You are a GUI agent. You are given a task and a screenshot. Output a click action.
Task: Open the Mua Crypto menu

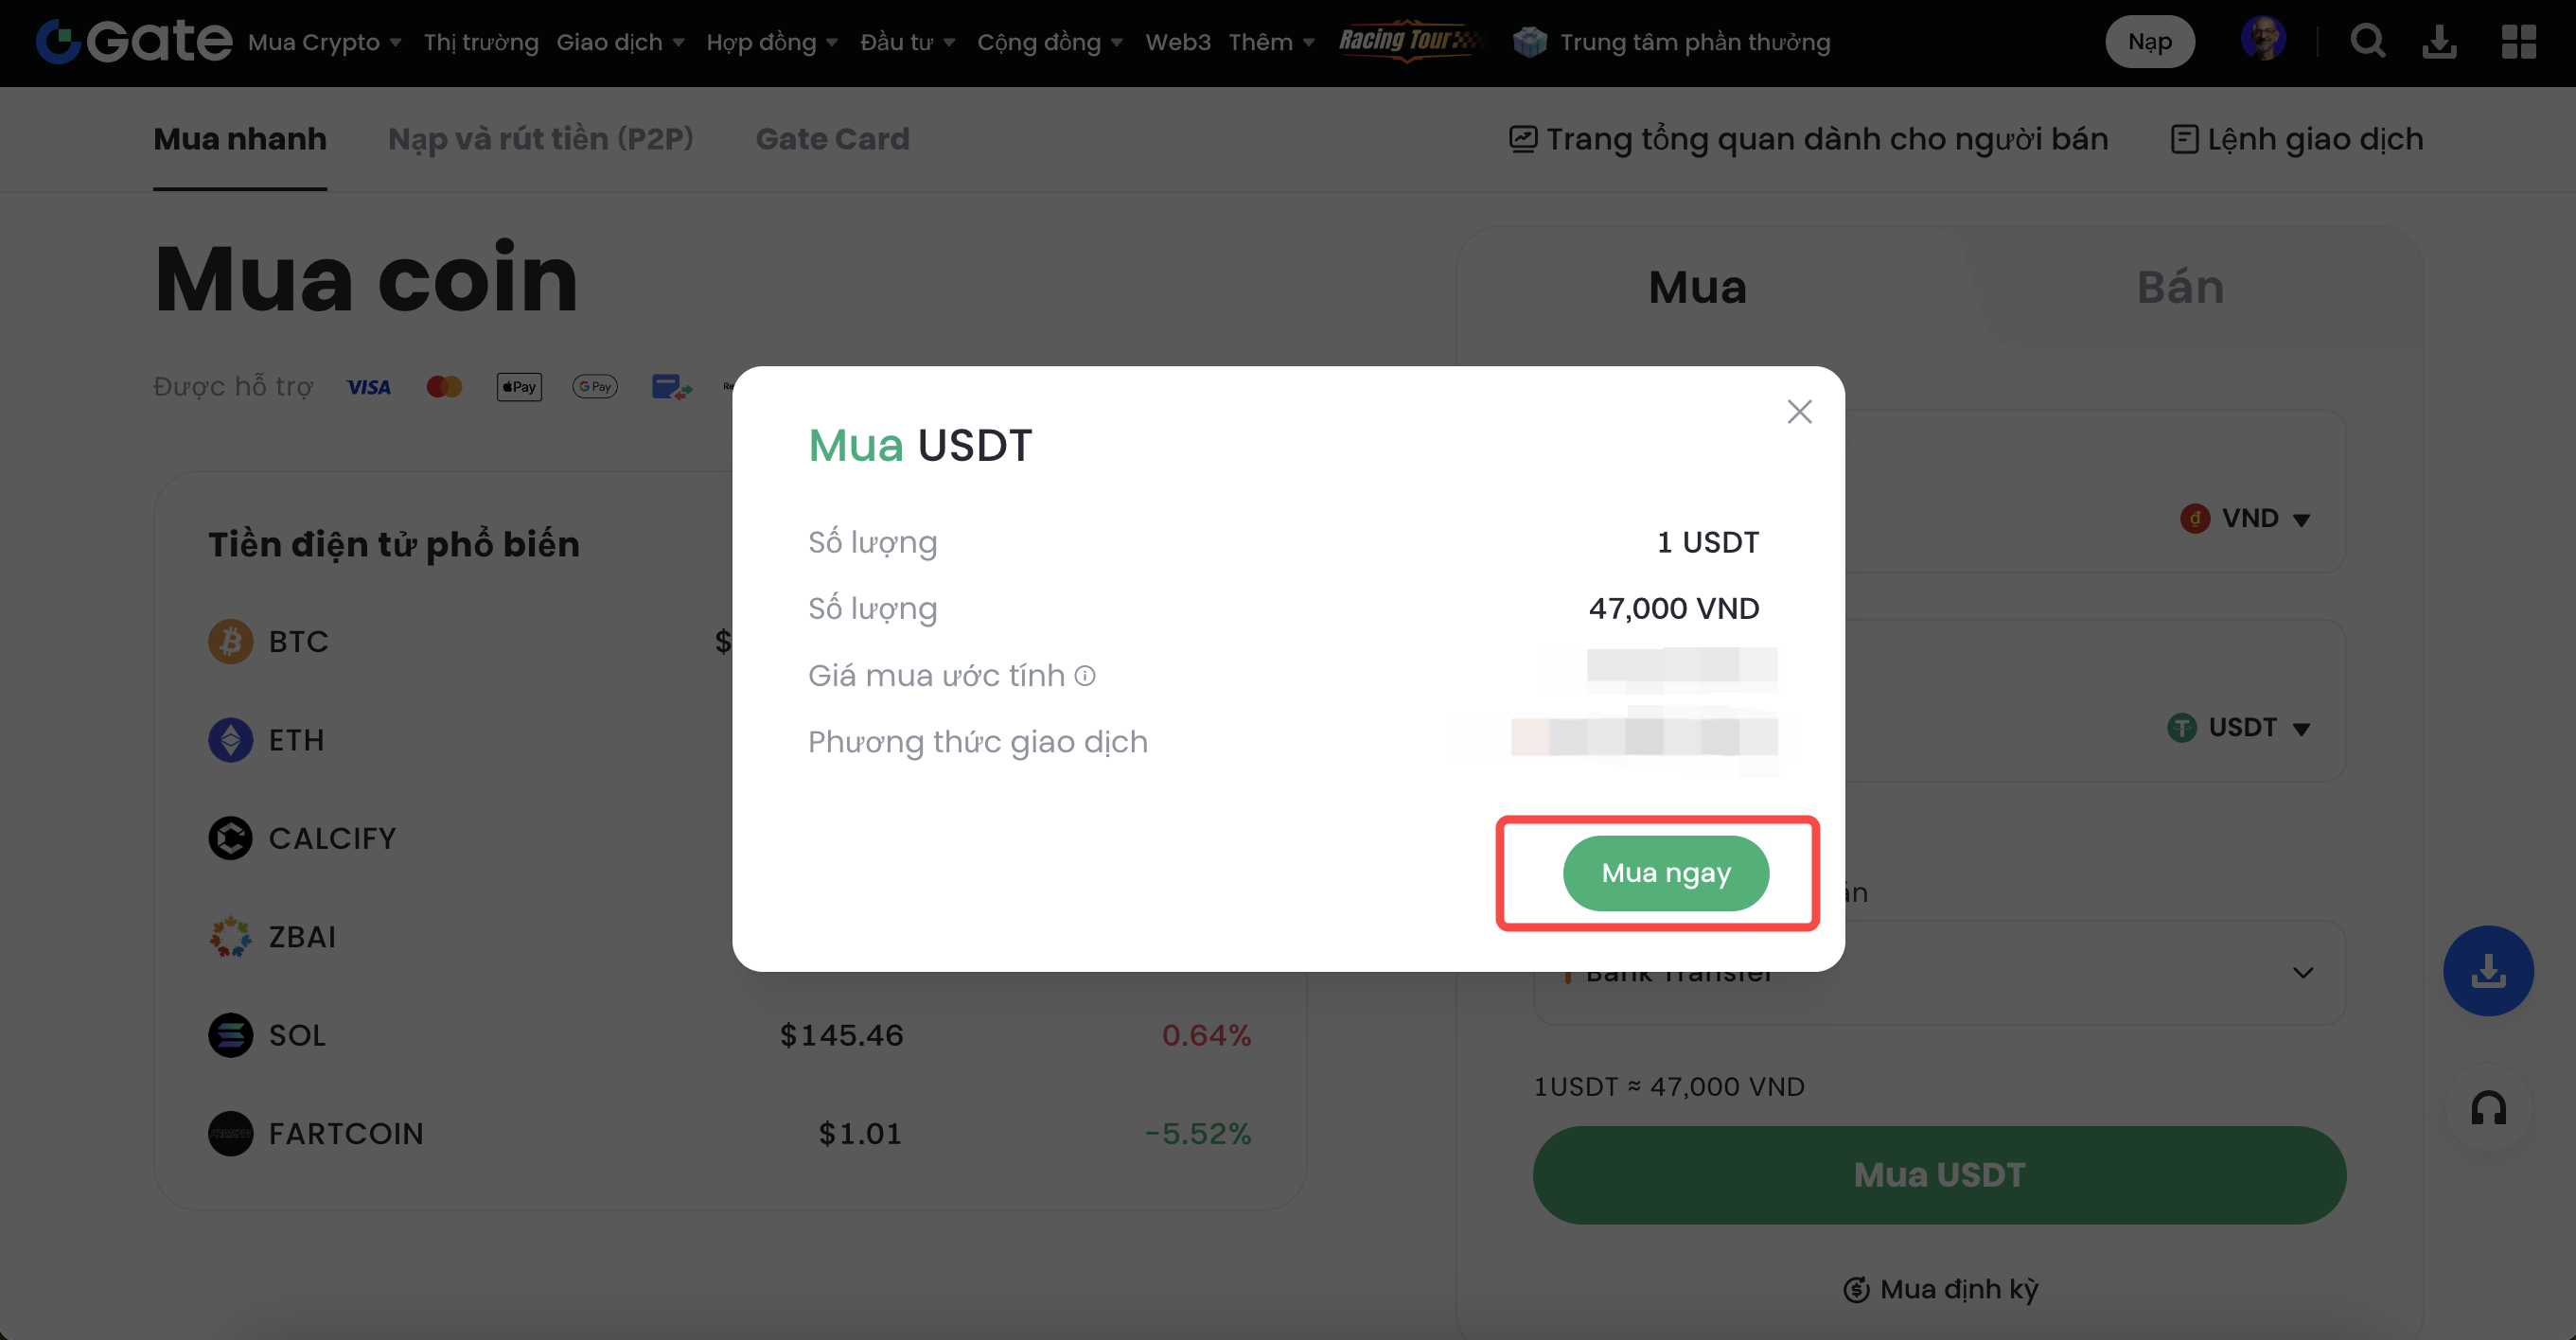point(324,42)
